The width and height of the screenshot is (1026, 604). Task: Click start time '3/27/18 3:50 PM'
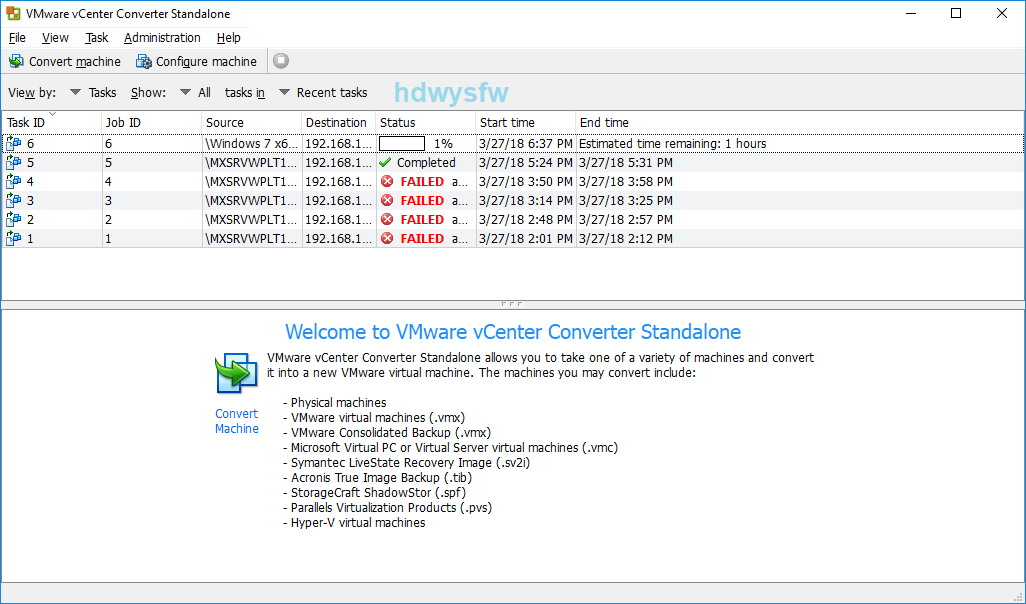(x=526, y=181)
